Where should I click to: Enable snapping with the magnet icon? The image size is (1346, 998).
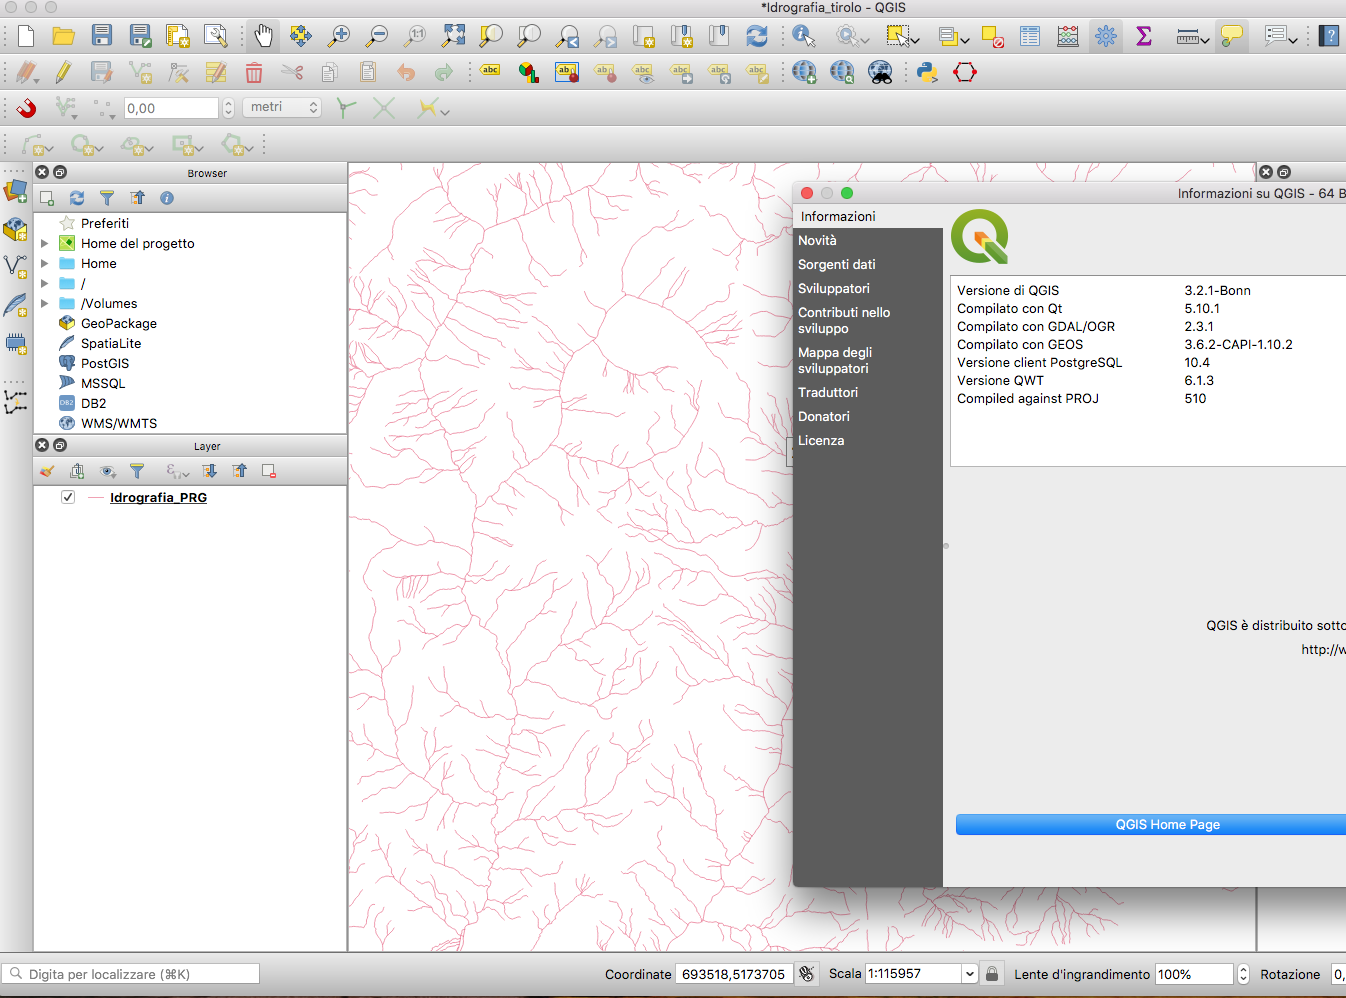tap(26, 108)
